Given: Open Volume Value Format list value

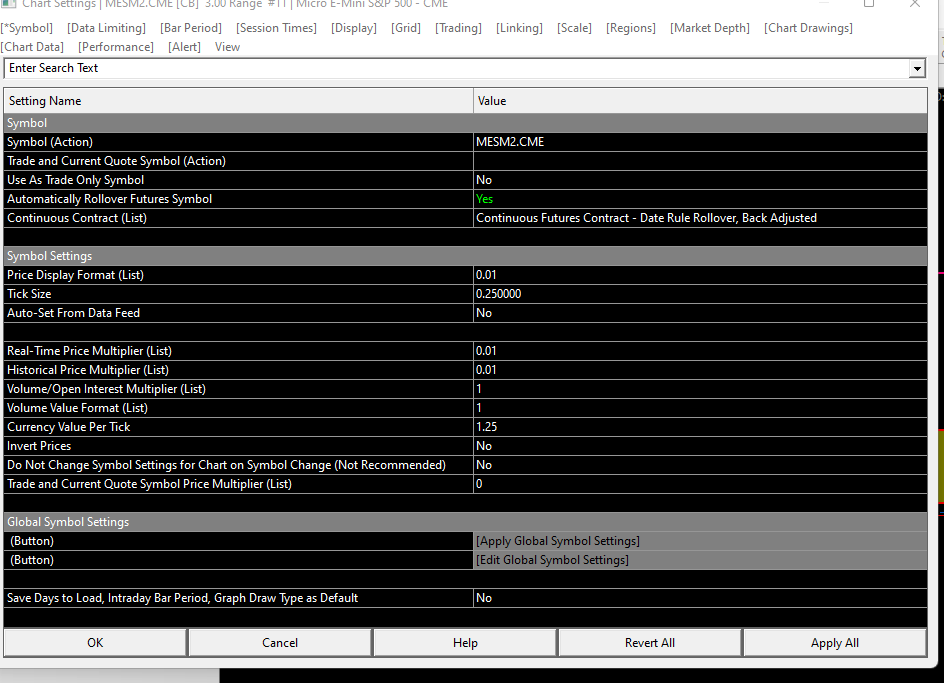Looking at the screenshot, I should pyautogui.click(x=700, y=408).
